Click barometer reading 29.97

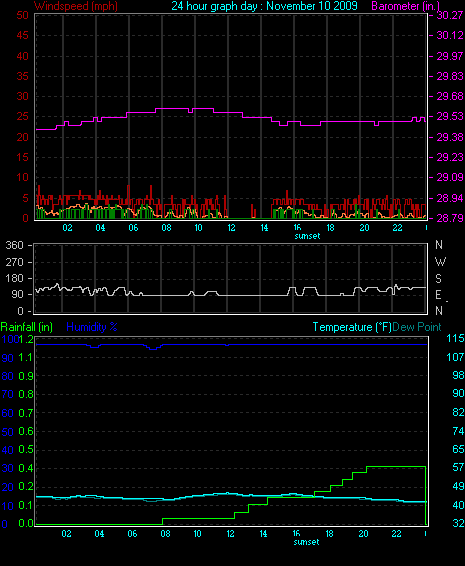tap(450, 56)
